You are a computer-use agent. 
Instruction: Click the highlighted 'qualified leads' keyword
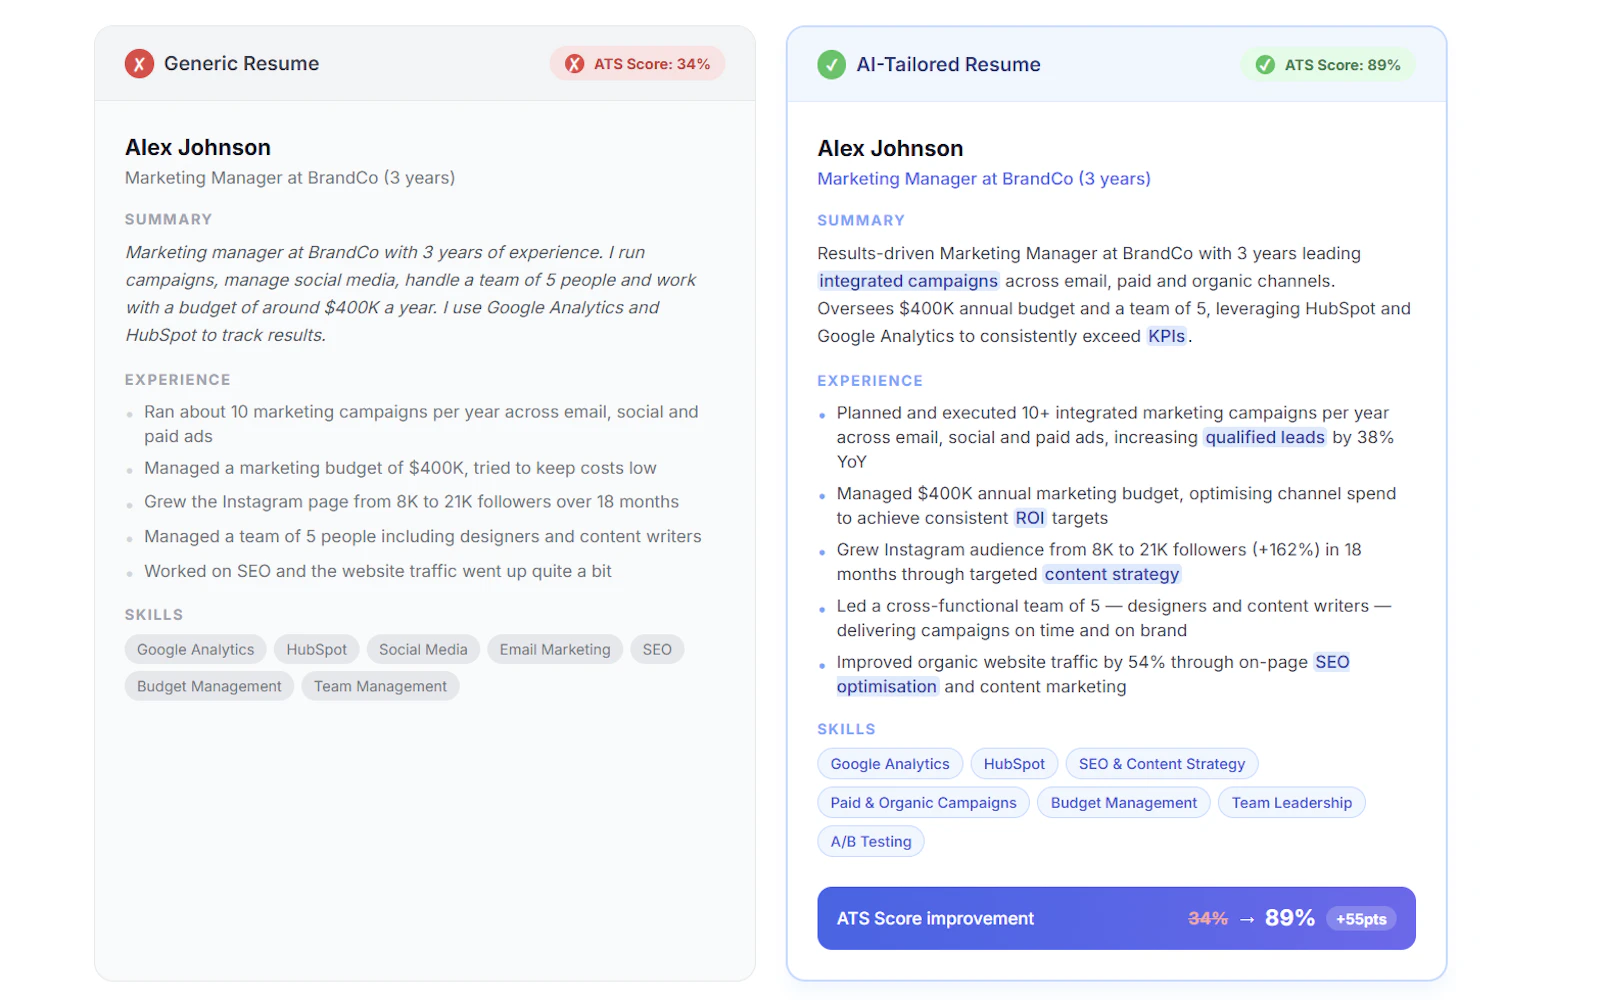[x=1265, y=438]
